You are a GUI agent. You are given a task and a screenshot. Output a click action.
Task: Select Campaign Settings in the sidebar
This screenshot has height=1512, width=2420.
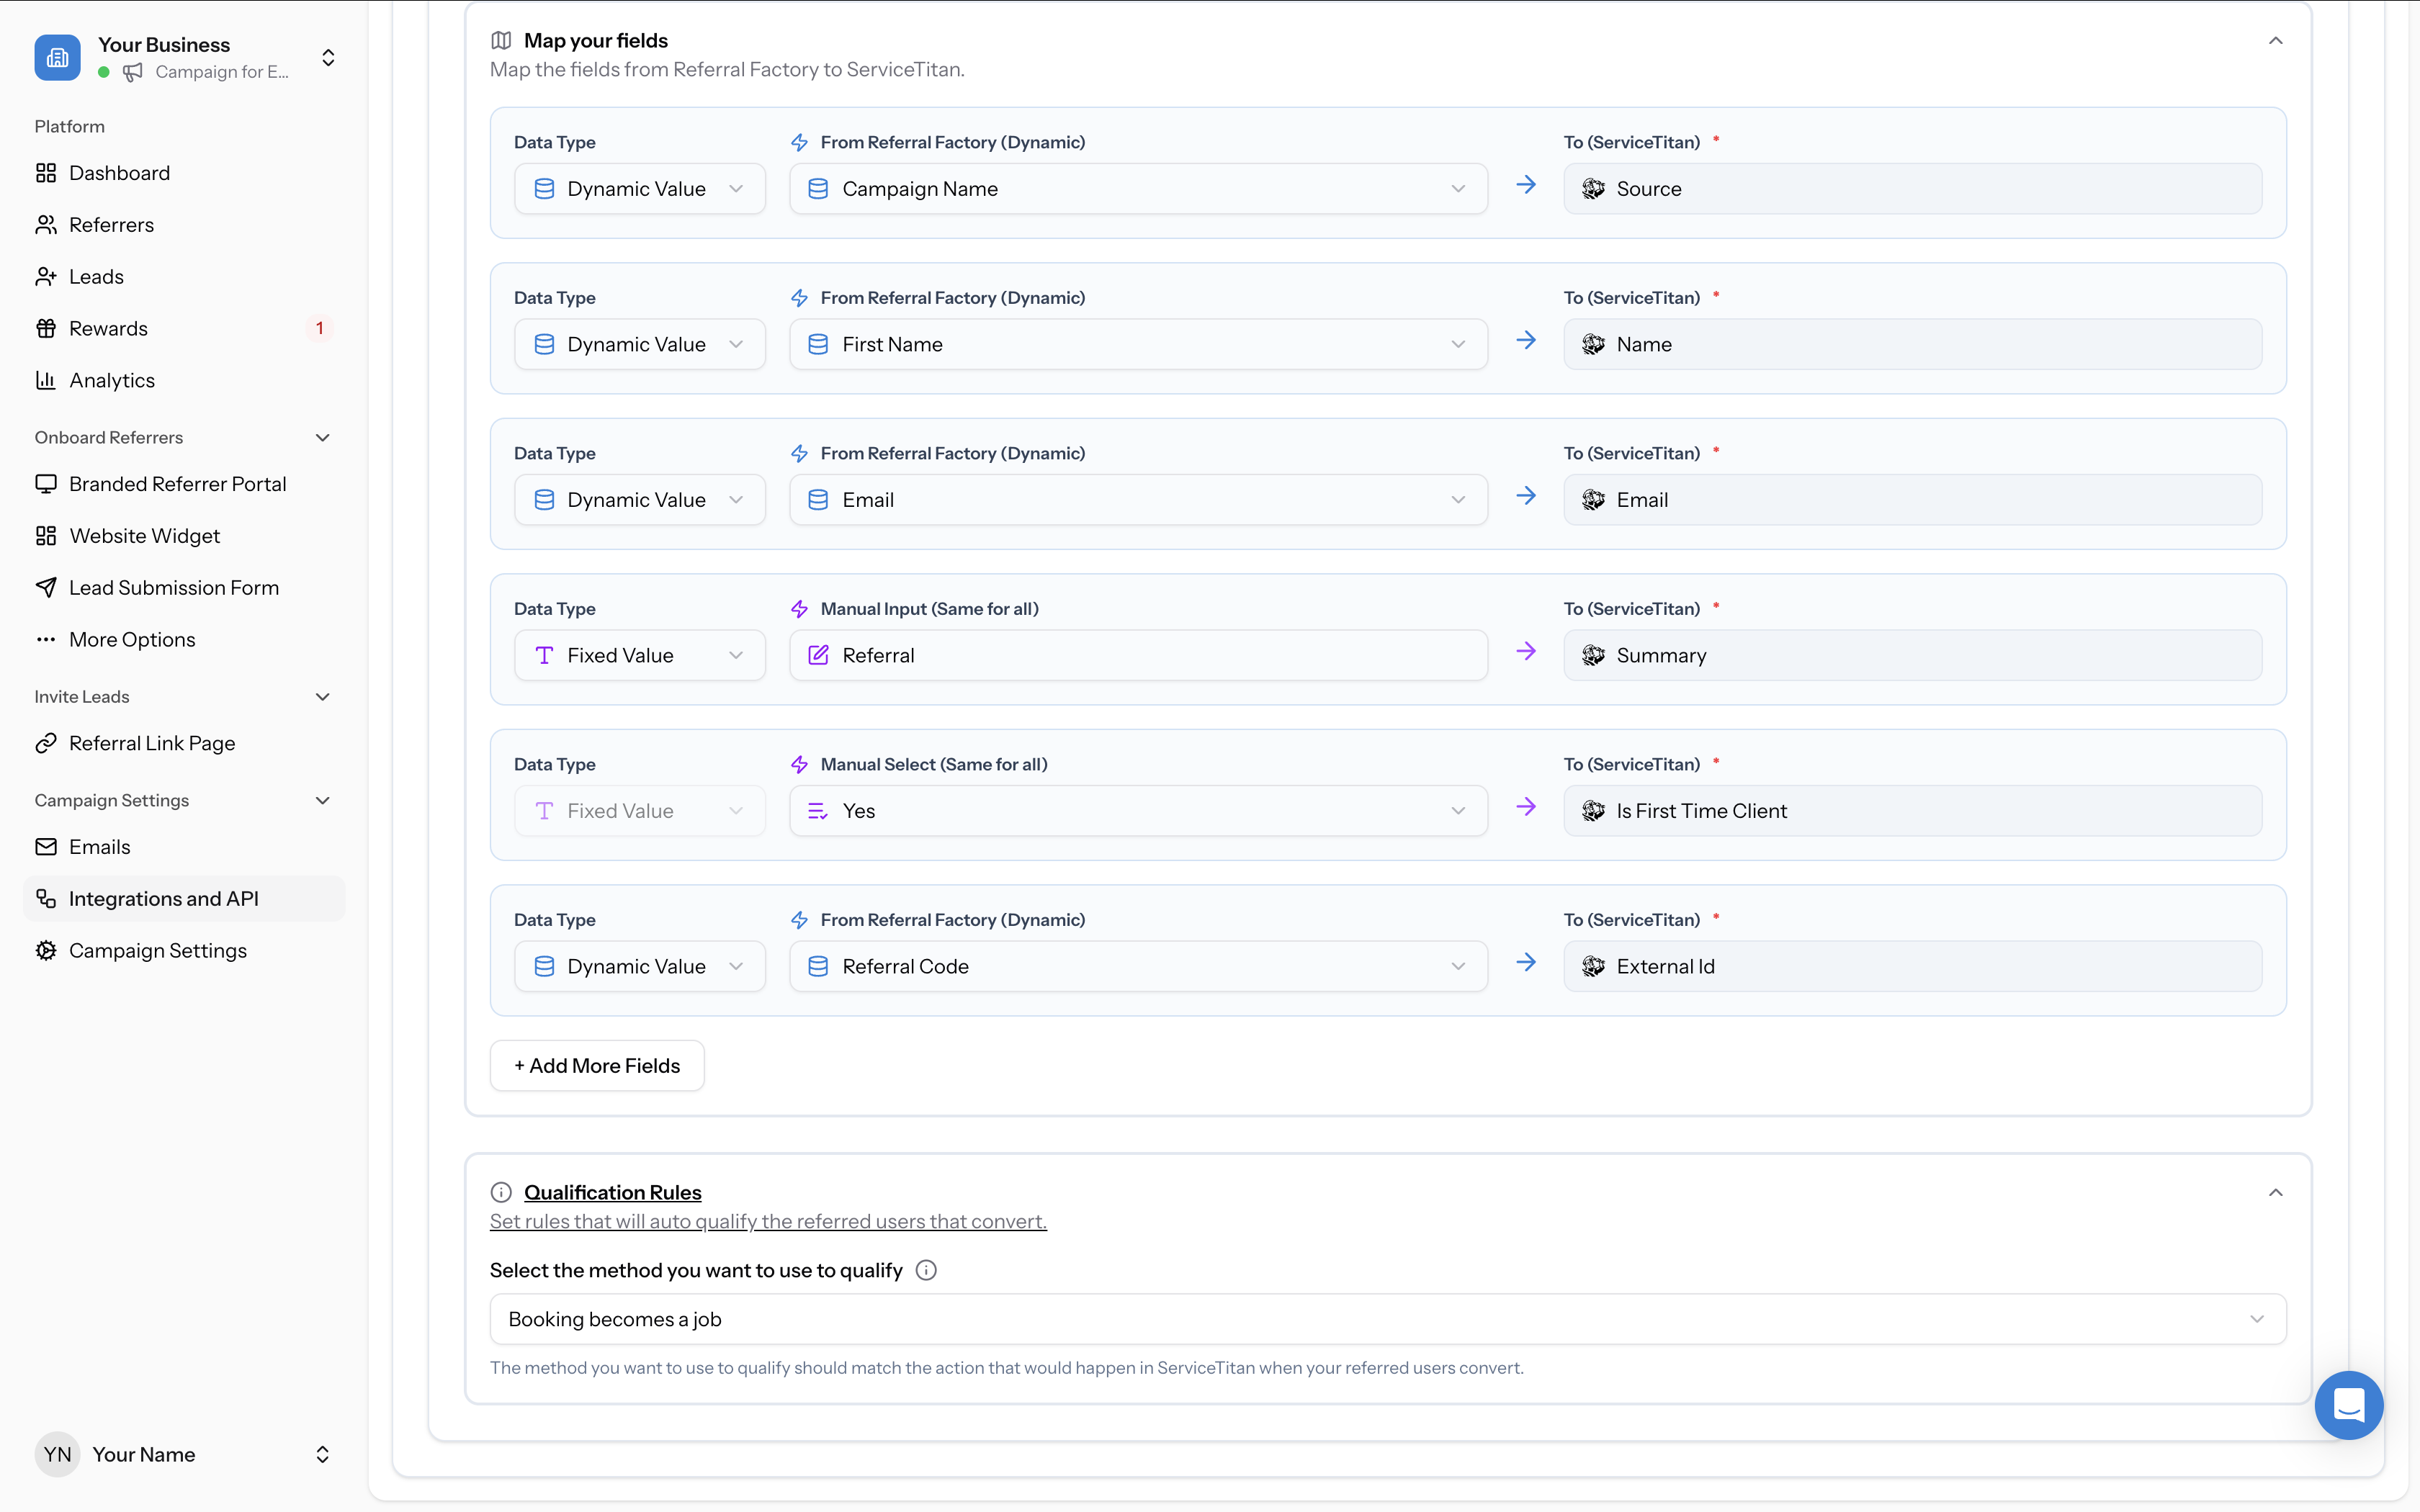157,950
